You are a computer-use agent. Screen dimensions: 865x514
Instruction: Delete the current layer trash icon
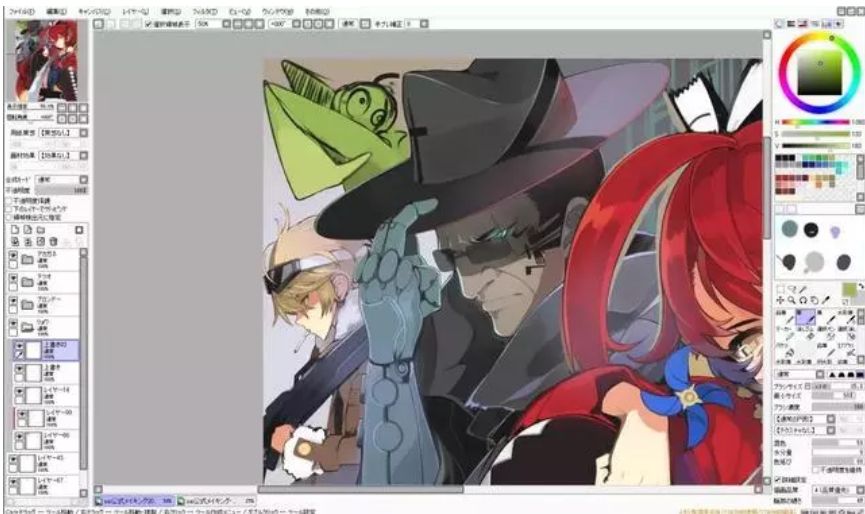coord(53,242)
